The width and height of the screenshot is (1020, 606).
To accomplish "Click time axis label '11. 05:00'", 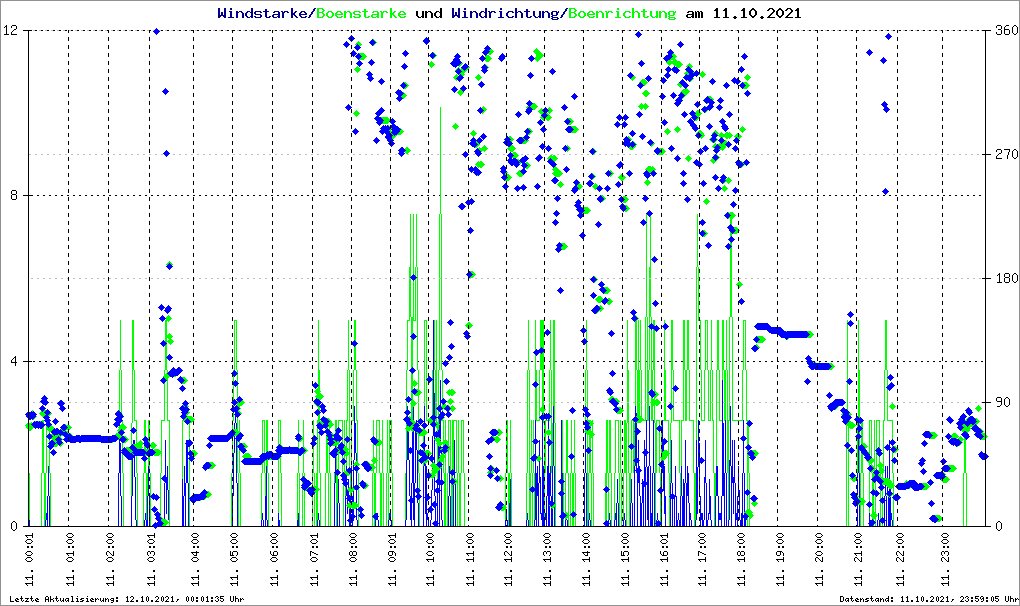I will [x=234, y=559].
